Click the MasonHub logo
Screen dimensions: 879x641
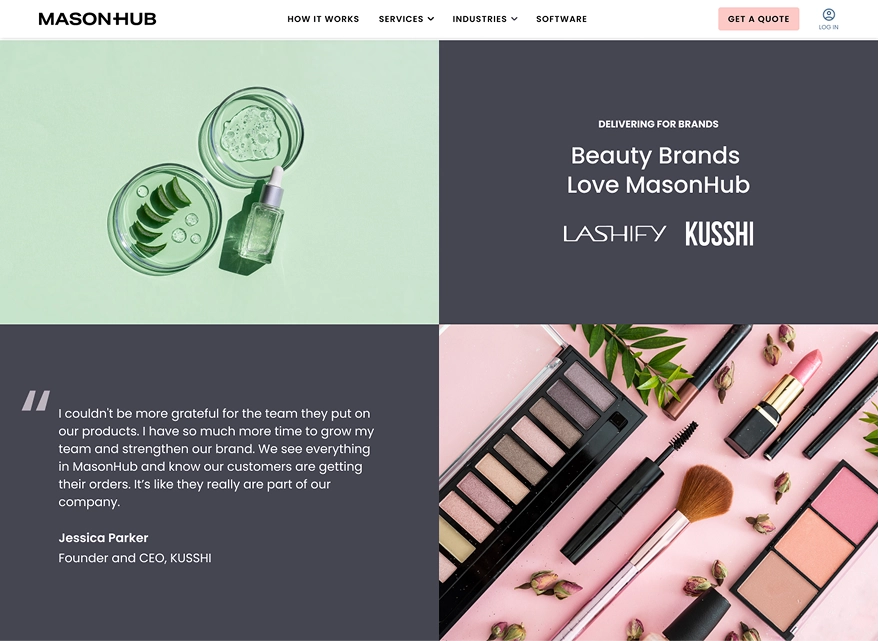coord(97,19)
